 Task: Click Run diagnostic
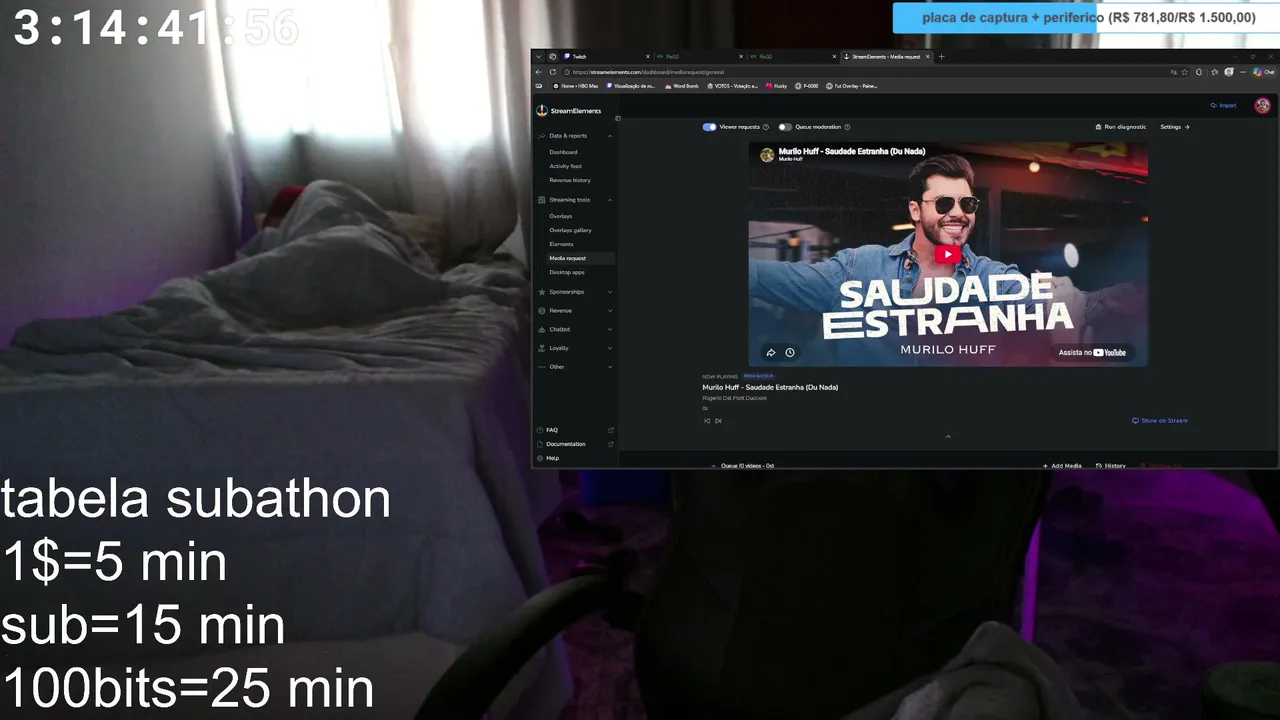pyautogui.click(x=1121, y=127)
